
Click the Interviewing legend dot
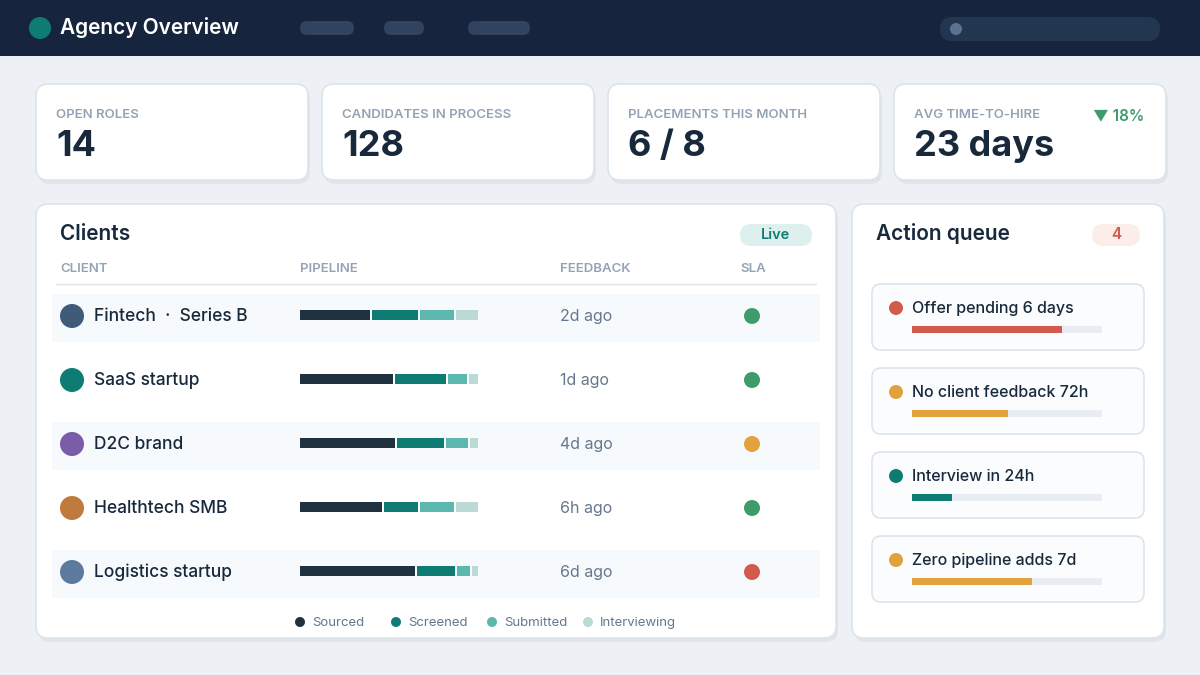(x=588, y=622)
